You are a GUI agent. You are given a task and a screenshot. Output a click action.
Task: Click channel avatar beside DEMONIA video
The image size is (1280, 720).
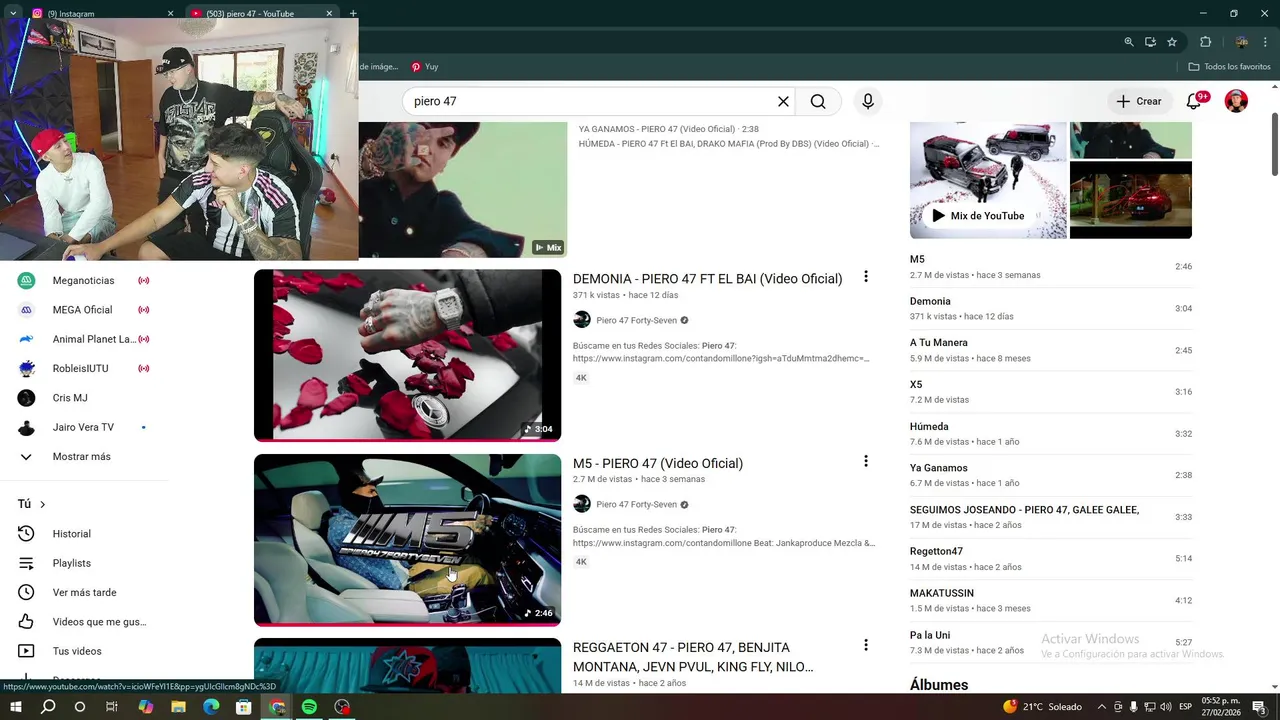coord(582,320)
